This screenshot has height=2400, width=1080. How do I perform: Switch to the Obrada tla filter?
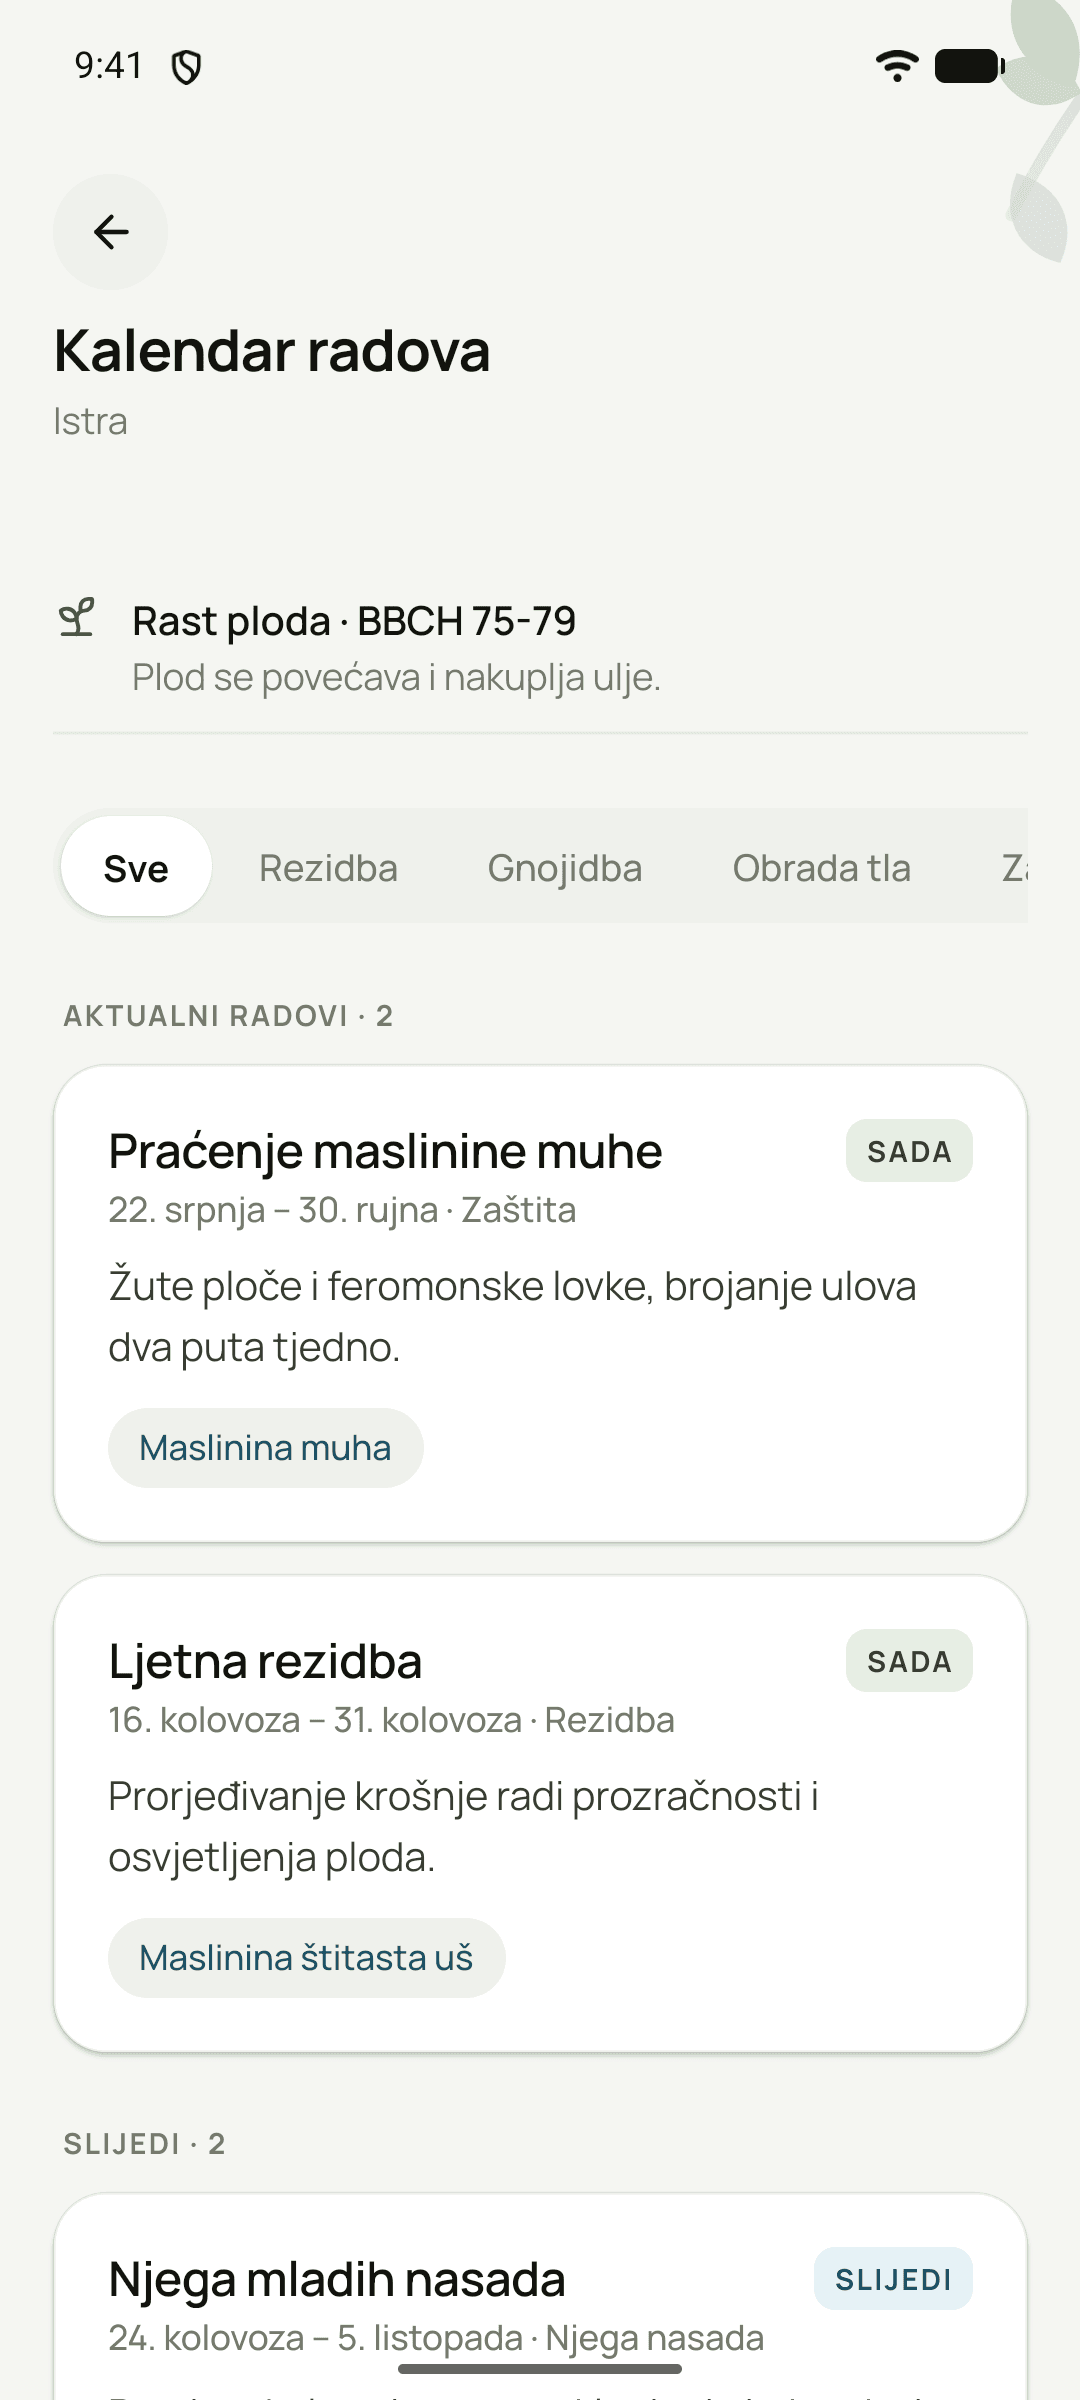point(822,867)
